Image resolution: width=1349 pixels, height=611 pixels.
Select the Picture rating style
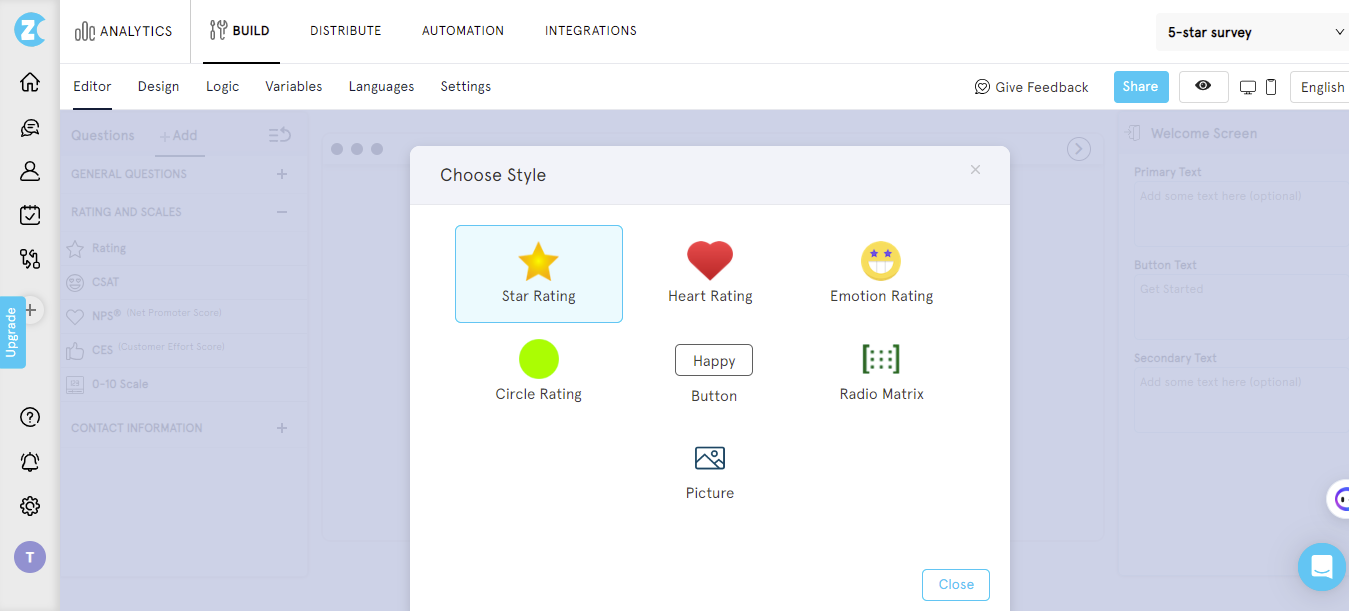[x=710, y=468]
